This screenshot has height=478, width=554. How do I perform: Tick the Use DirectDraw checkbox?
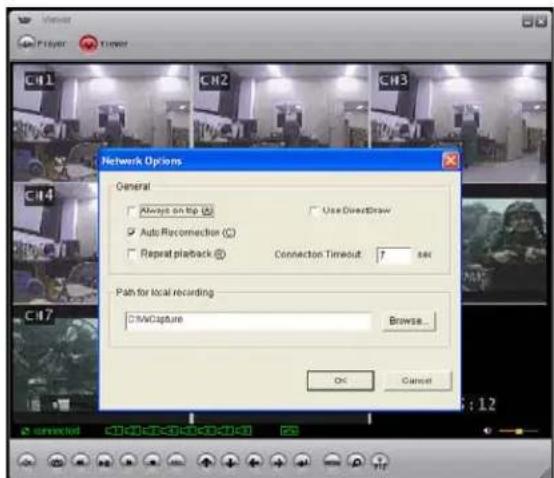(313, 211)
